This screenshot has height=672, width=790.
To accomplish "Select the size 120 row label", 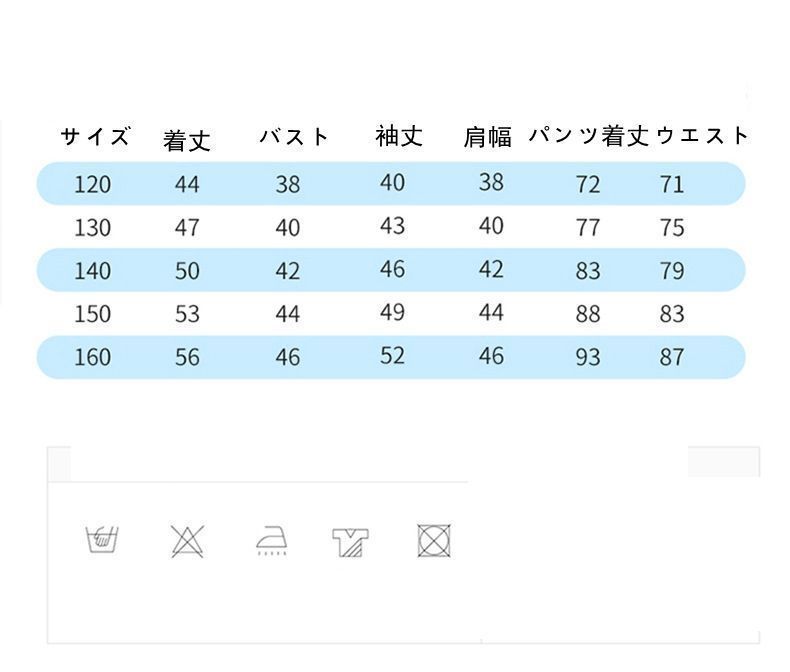I will point(93,184).
